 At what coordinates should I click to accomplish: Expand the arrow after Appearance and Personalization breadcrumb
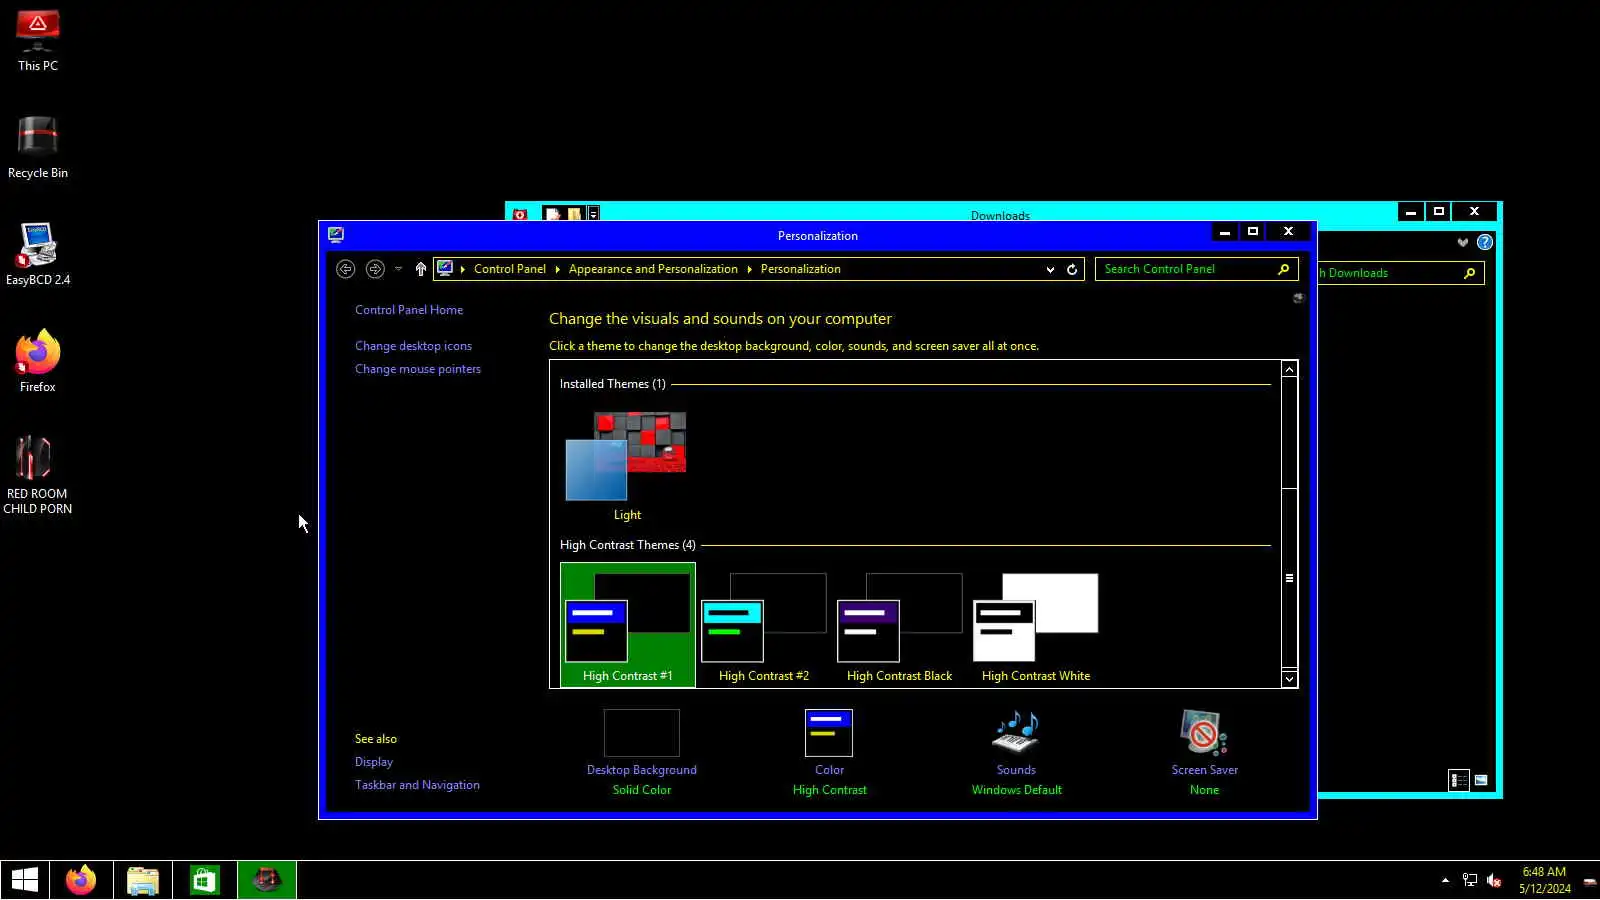point(749,269)
